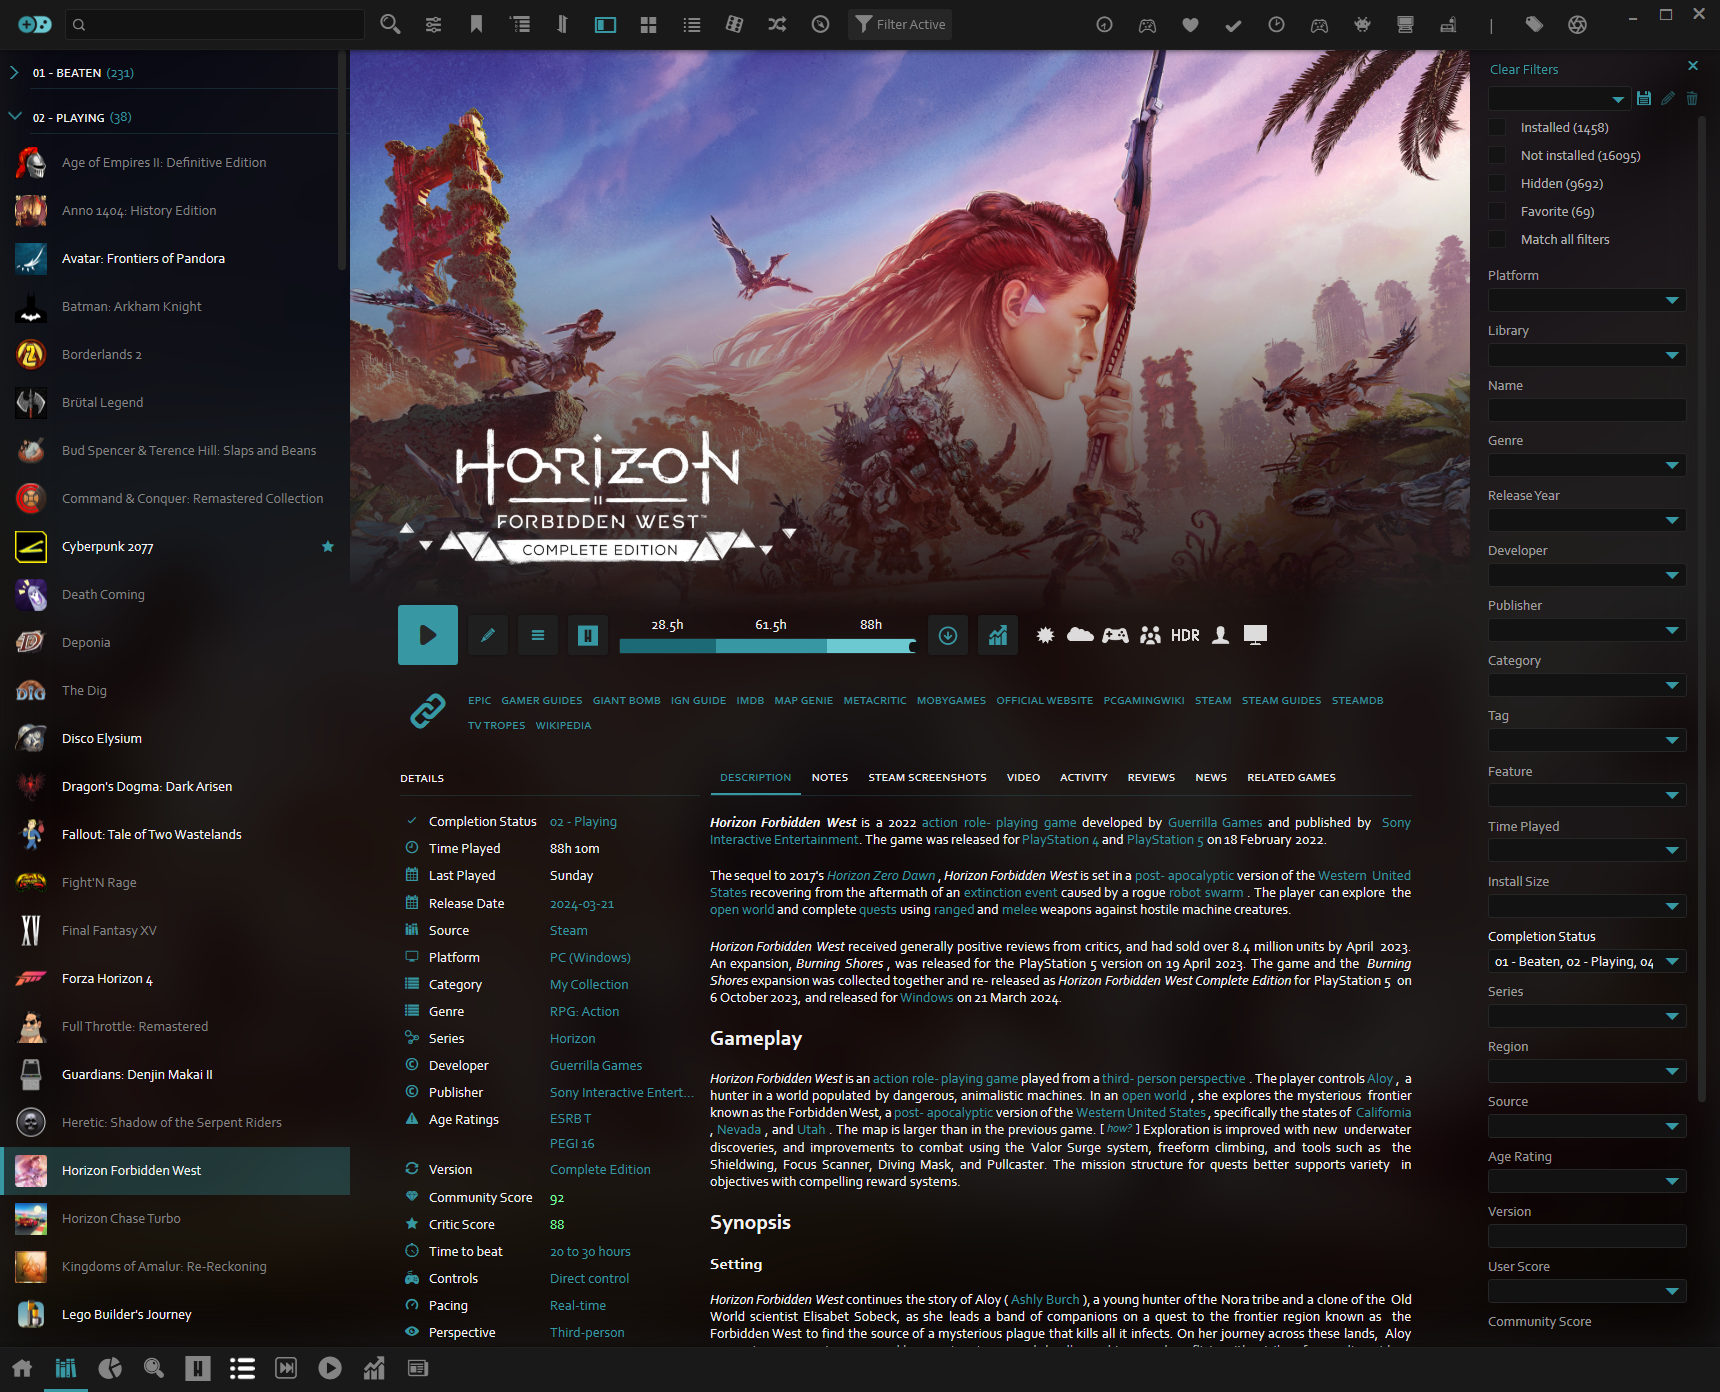The width and height of the screenshot is (1720, 1392).
Task: Open the news panel icon in bottom bar
Action: (418, 1368)
